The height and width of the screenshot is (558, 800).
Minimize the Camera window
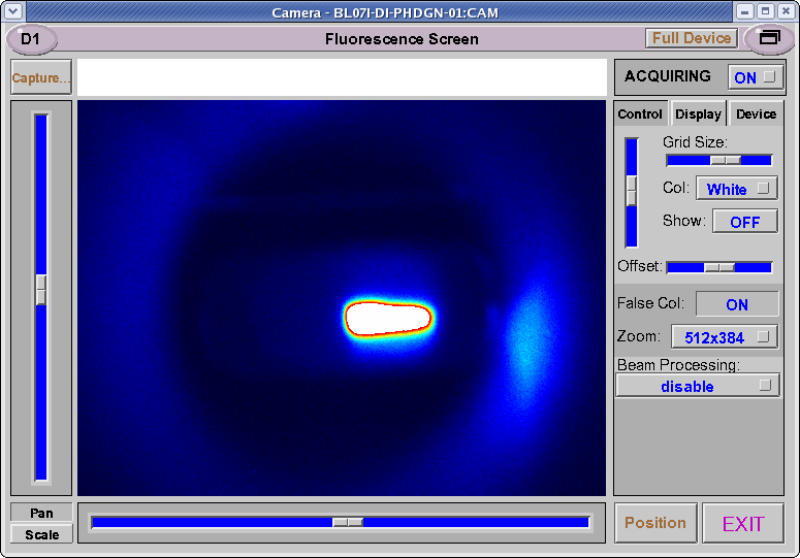click(744, 11)
